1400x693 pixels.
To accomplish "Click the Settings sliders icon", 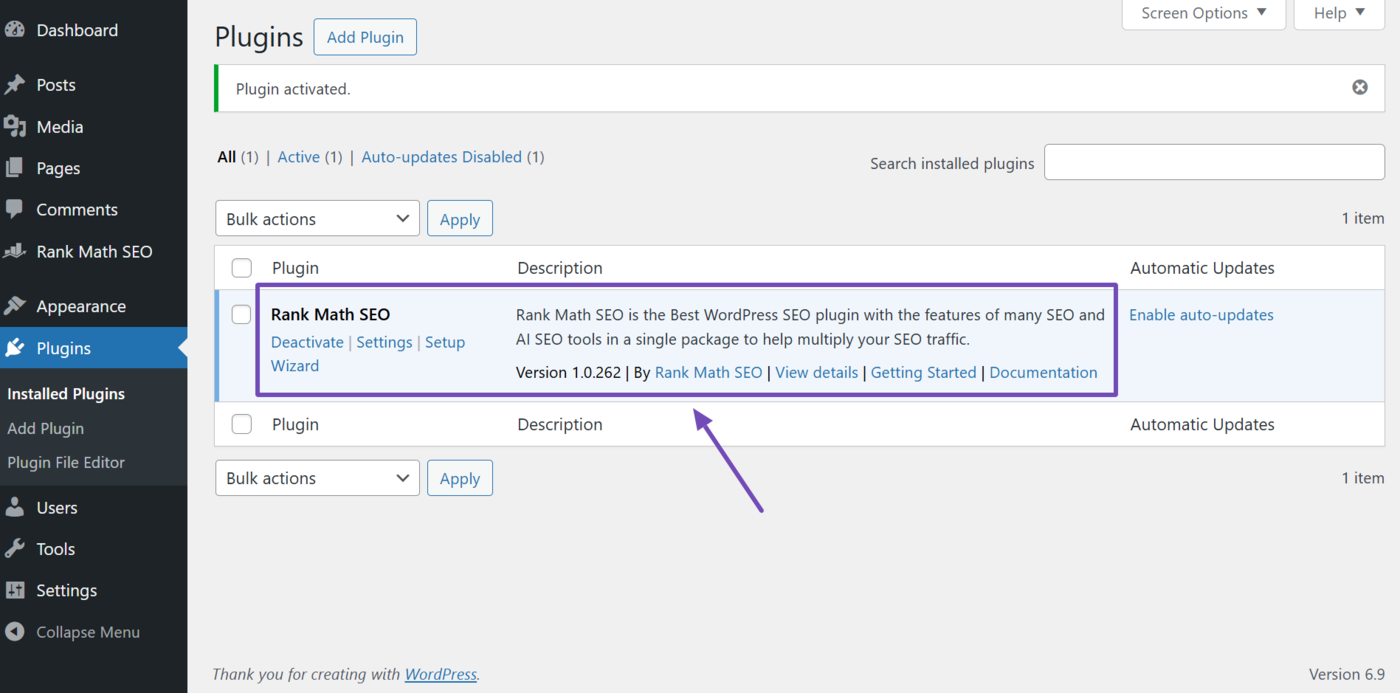I will click(15, 591).
